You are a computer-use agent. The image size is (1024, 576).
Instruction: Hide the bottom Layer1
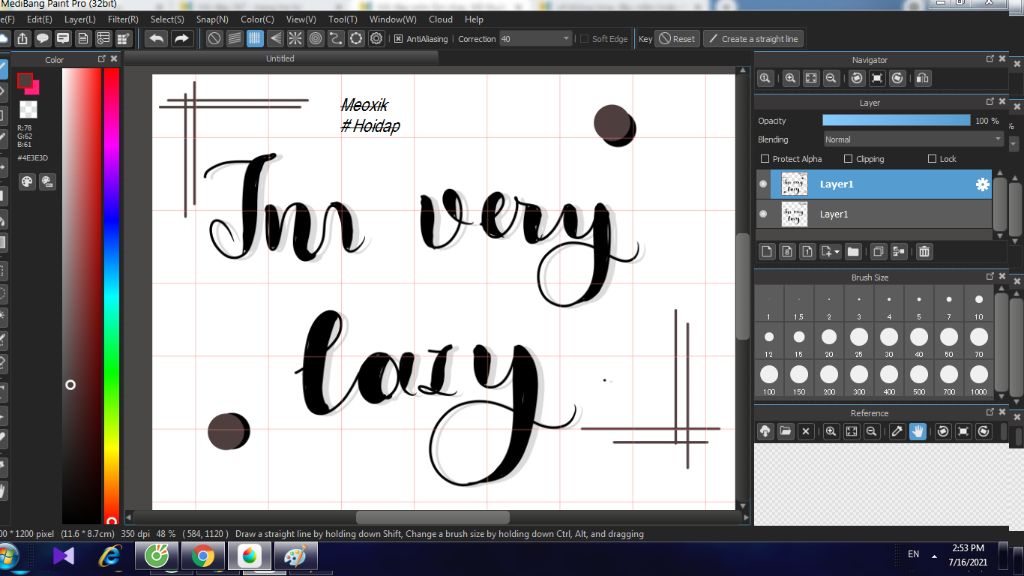763,214
